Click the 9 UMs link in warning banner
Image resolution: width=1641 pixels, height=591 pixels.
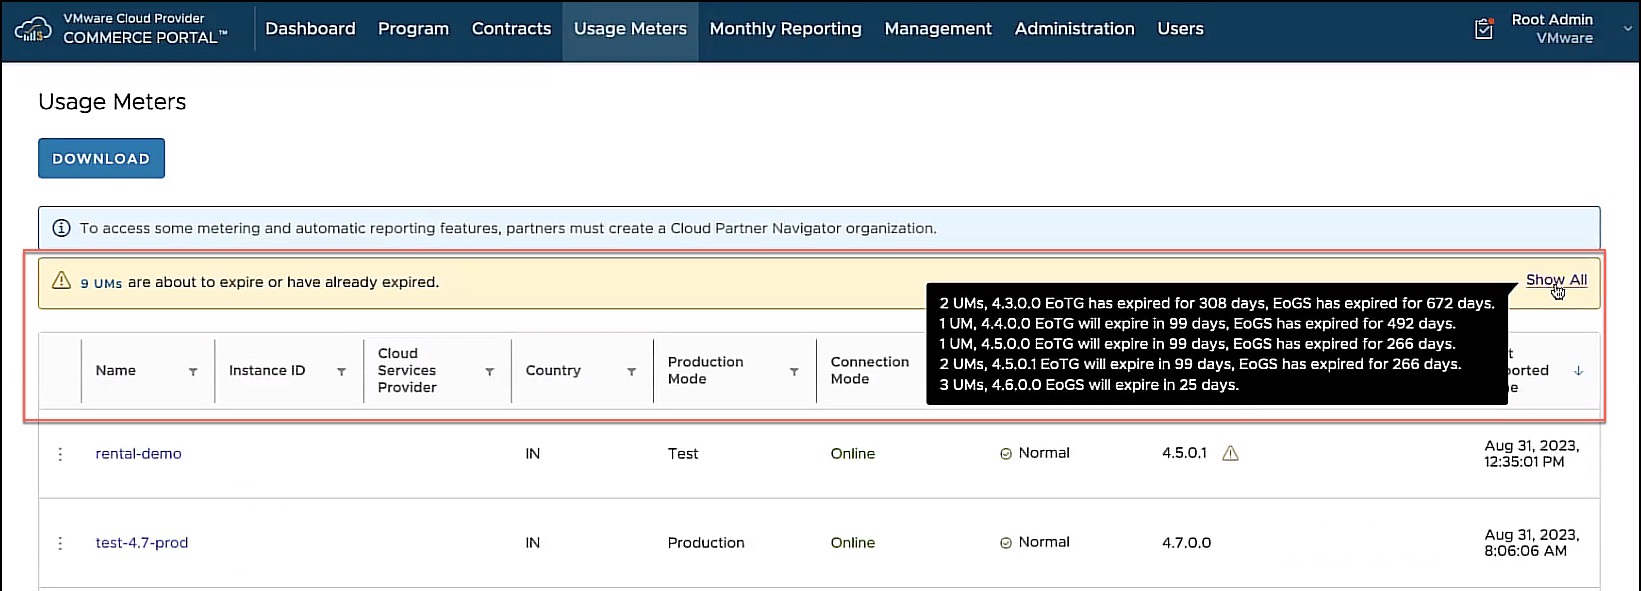pos(101,283)
